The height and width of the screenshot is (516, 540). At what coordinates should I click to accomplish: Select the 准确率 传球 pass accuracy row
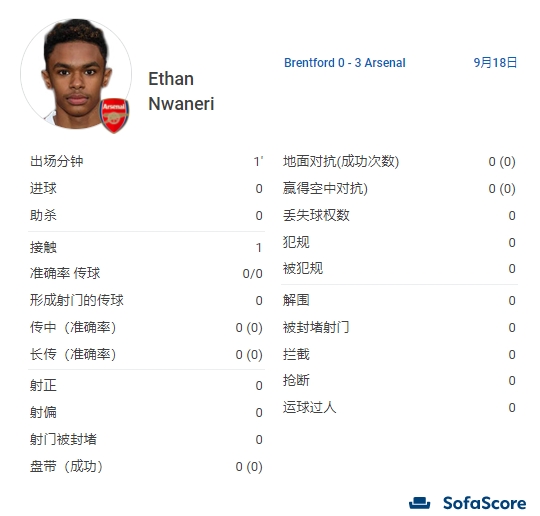pos(146,273)
